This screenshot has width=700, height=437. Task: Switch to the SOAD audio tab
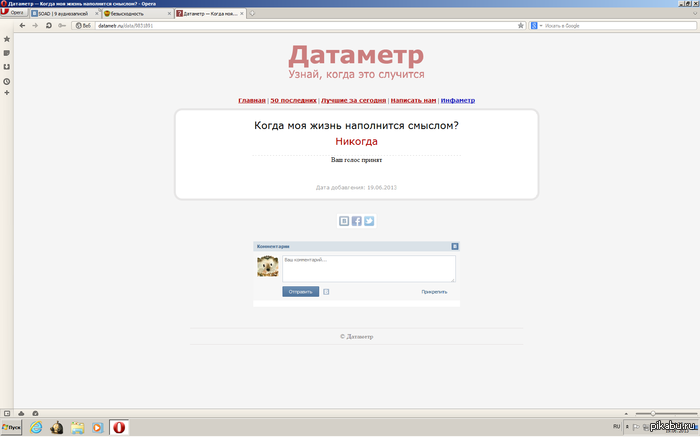tap(65, 14)
